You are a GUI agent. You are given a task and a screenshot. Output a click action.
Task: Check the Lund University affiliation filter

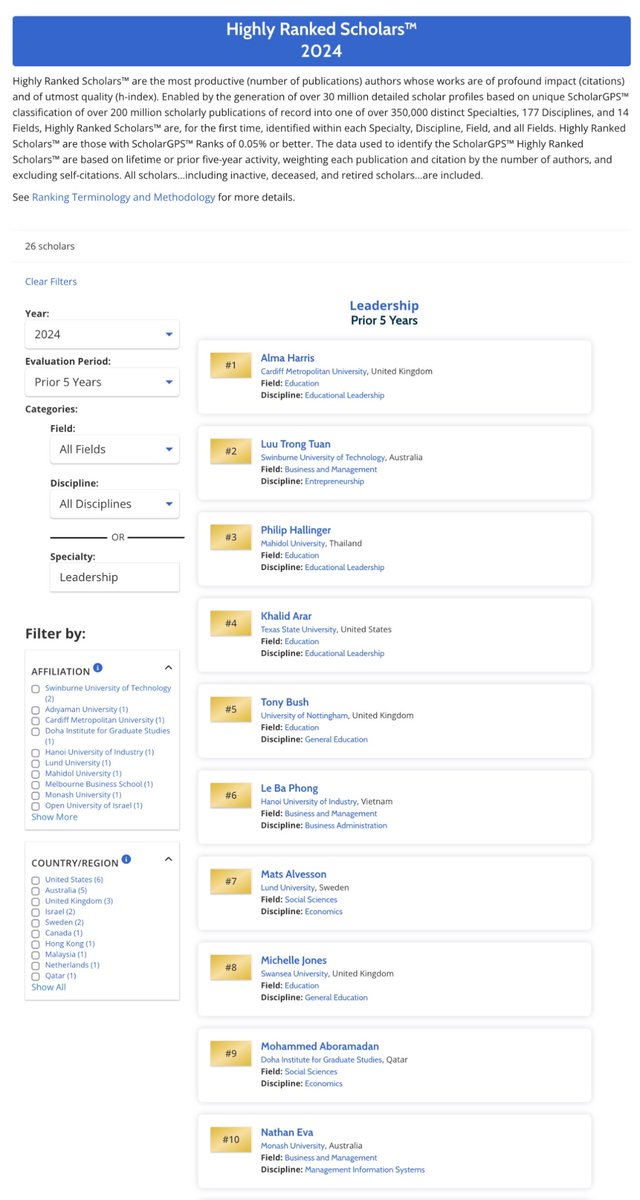coord(36,763)
